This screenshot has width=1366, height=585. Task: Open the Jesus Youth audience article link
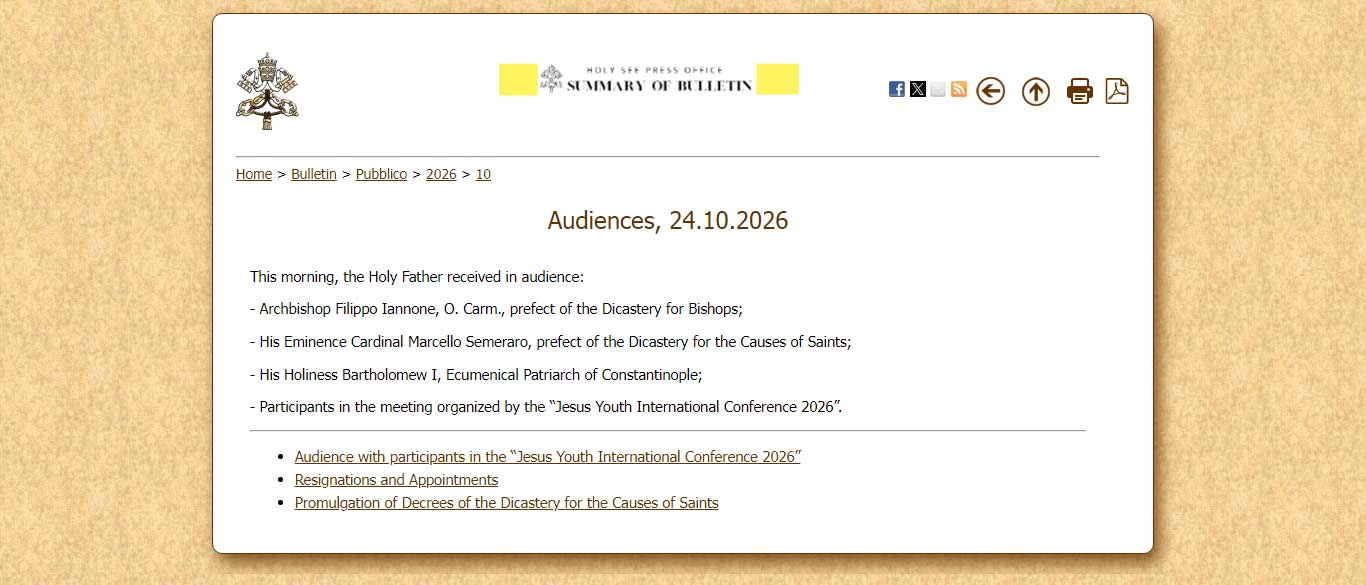tap(548, 457)
